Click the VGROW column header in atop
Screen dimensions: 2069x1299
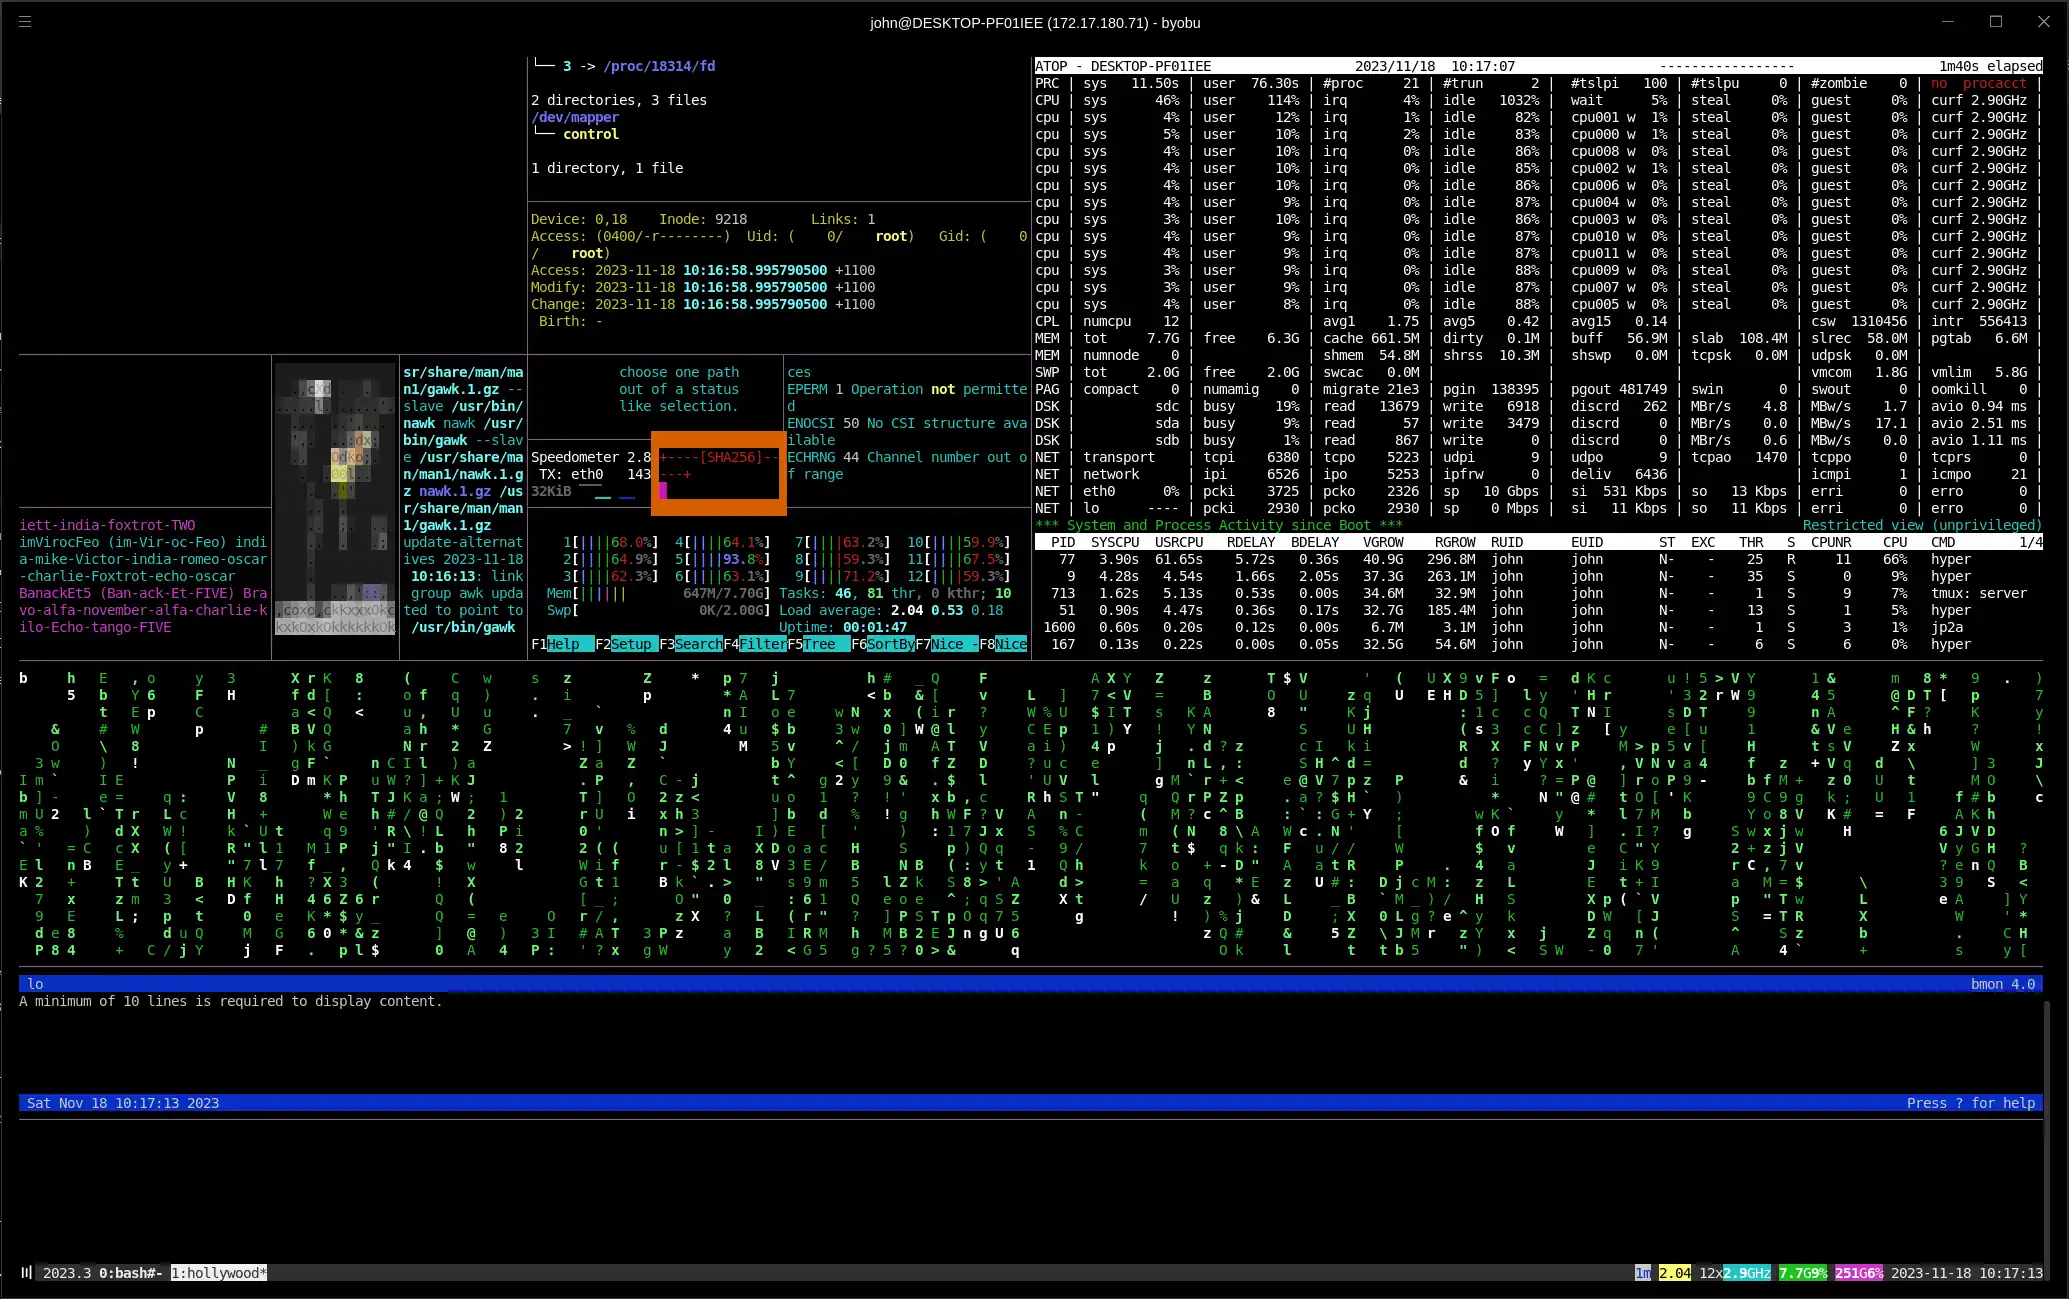[x=1383, y=542]
